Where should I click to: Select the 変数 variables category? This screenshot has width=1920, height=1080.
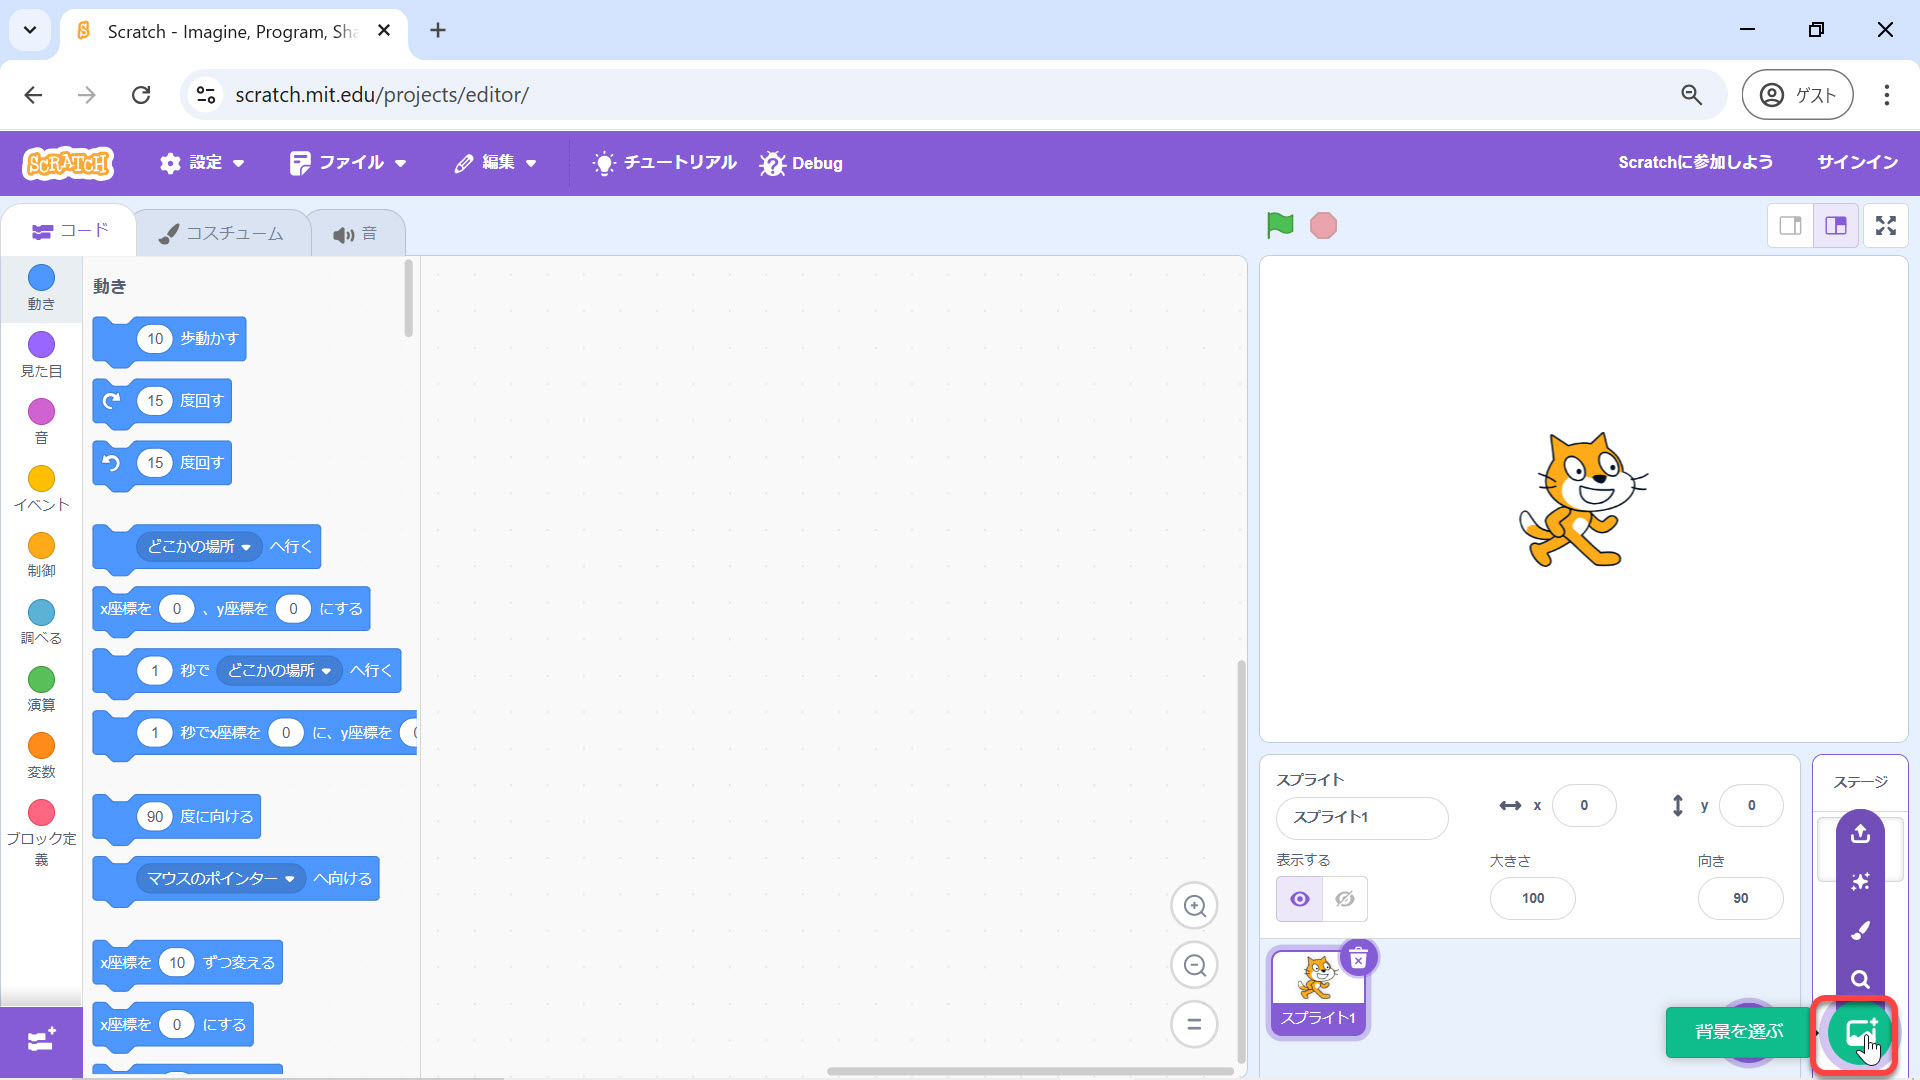coord(41,757)
